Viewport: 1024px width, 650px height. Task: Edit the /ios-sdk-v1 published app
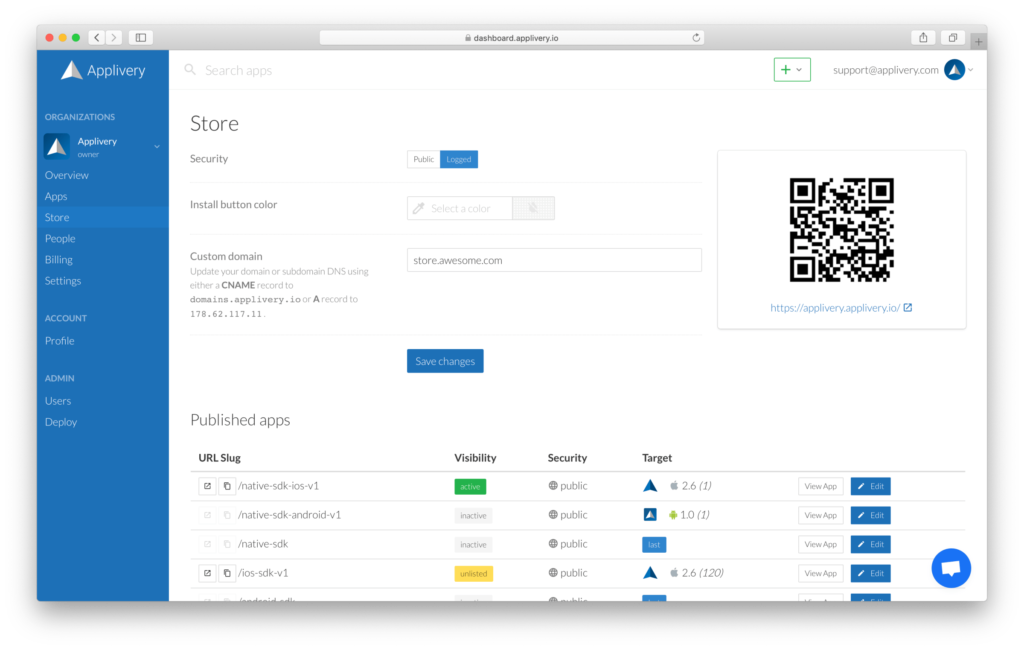coord(871,574)
